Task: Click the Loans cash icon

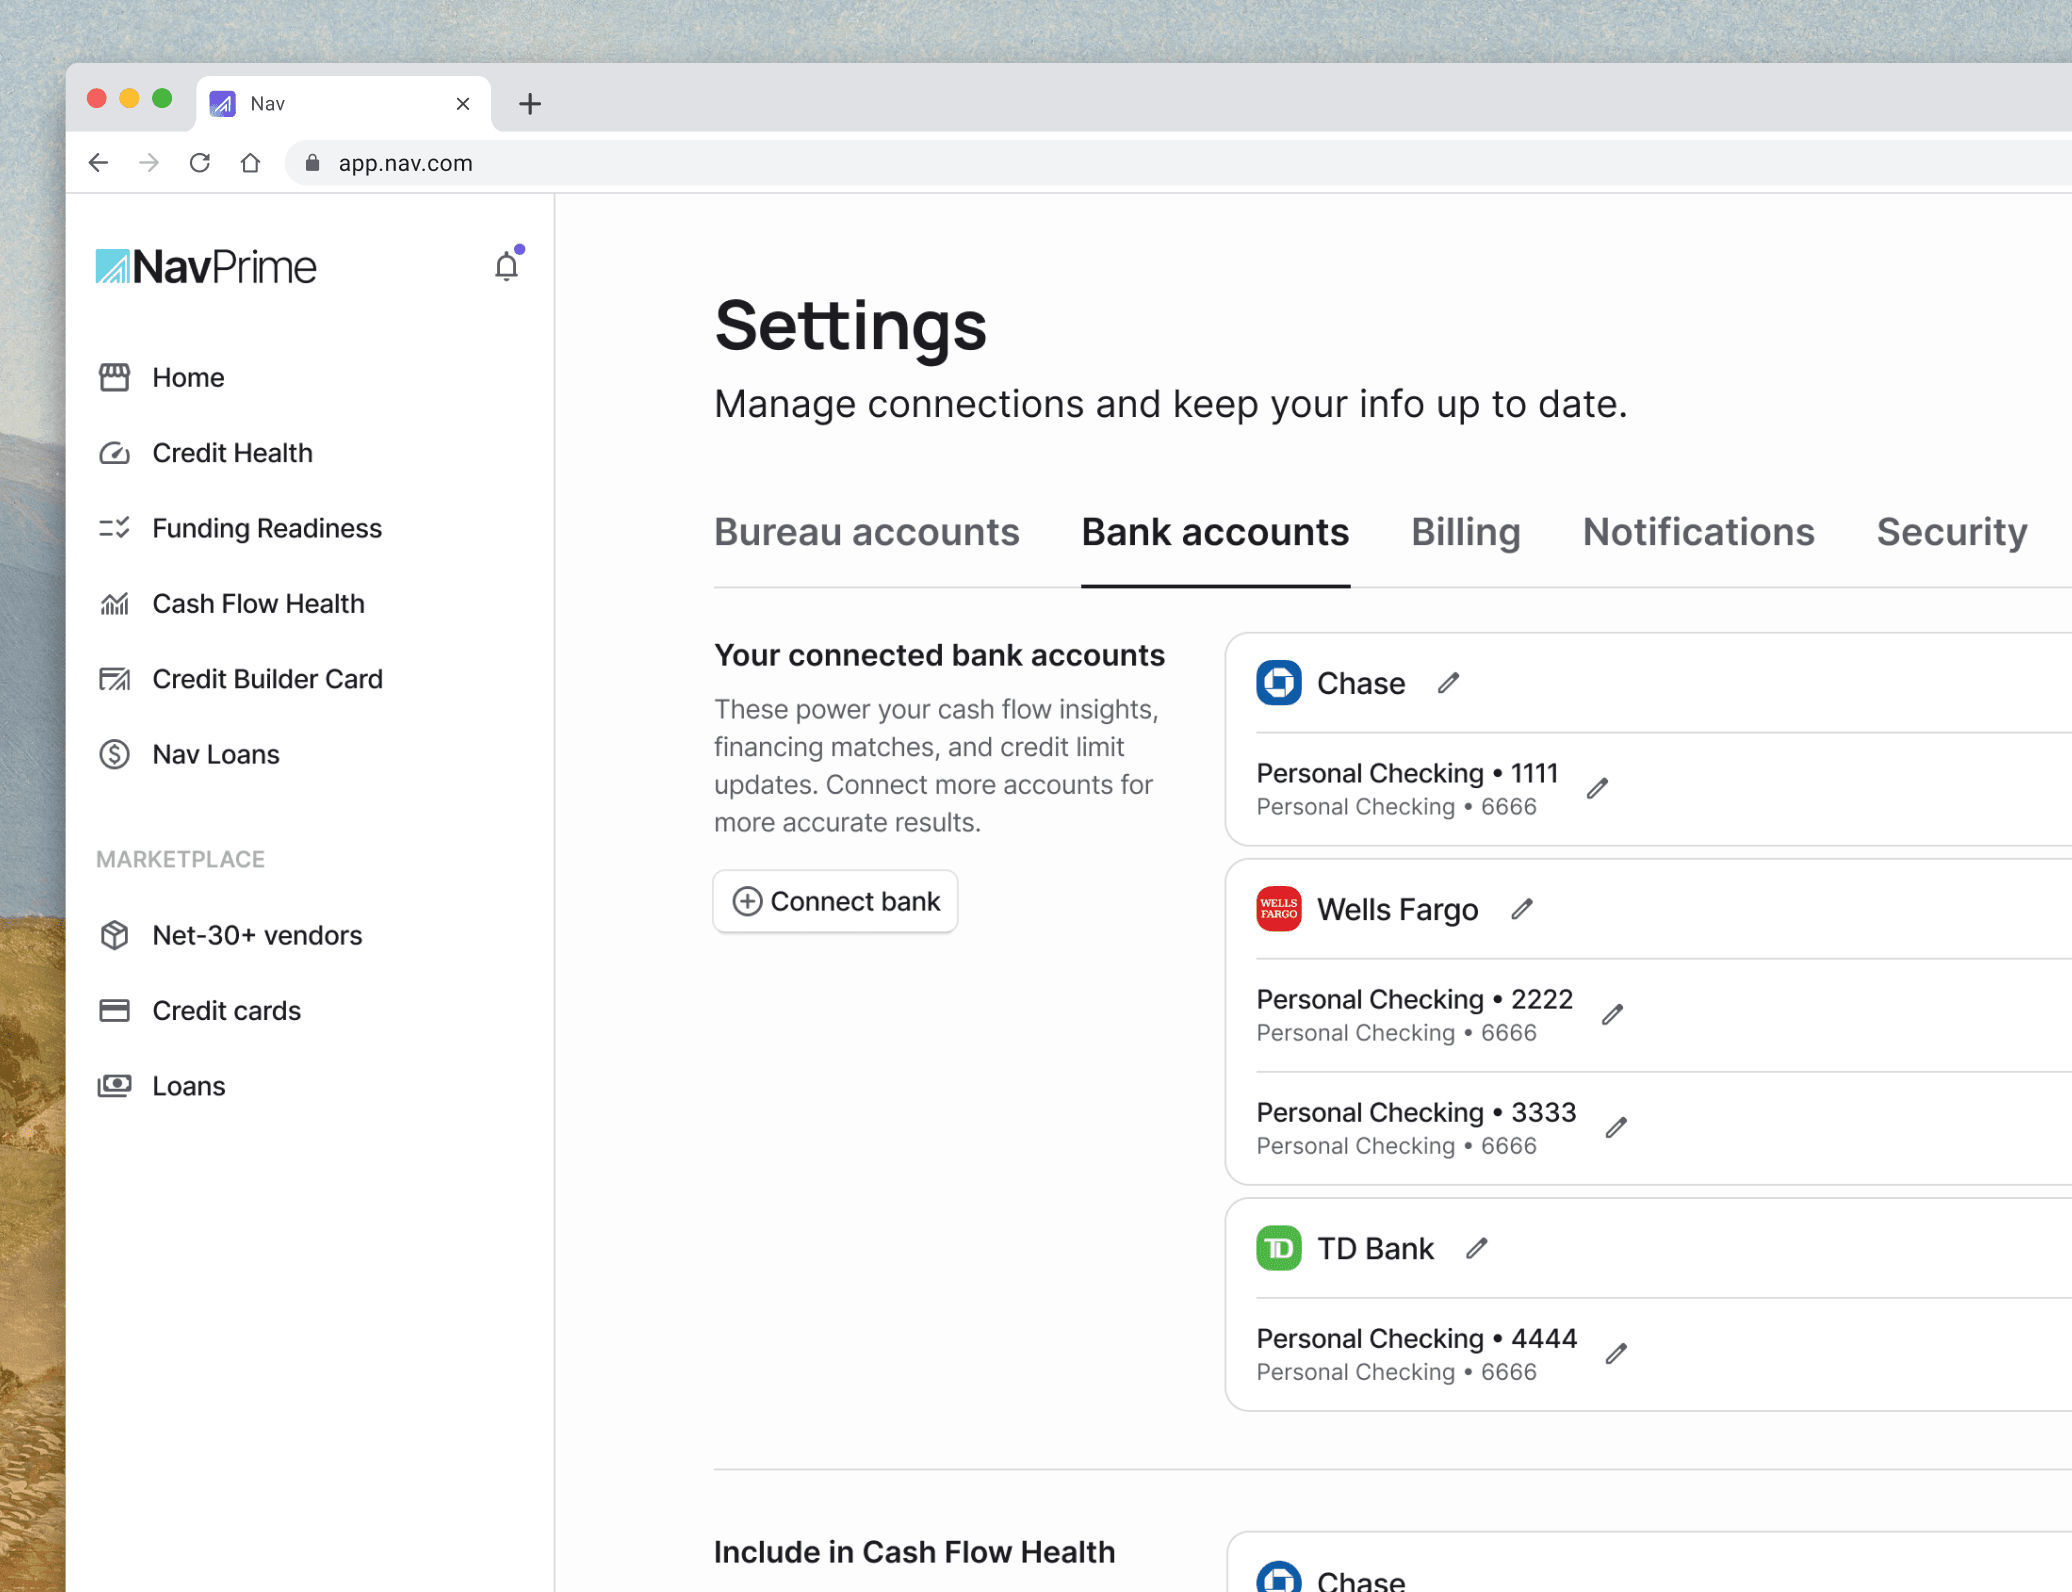Action: [x=114, y=1086]
